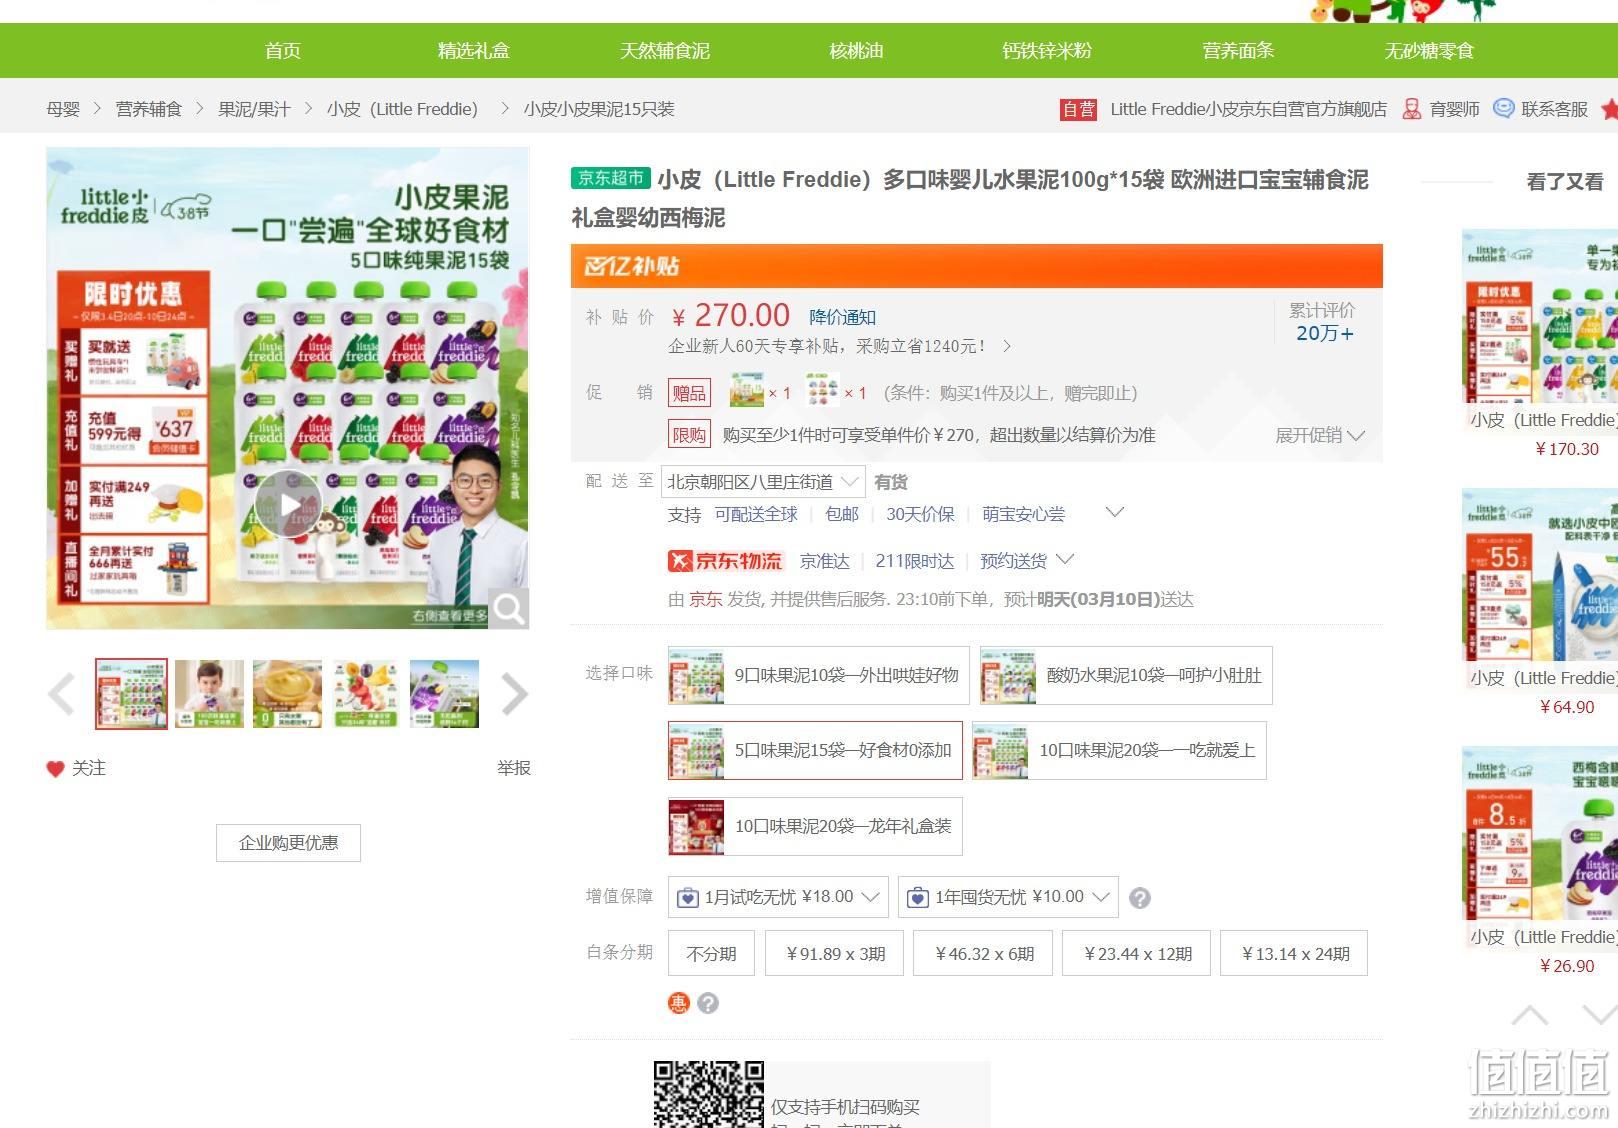Click 20万+ cumulative reviews
This screenshot has width=1618, height=1128.
[x=1324, y=333]
